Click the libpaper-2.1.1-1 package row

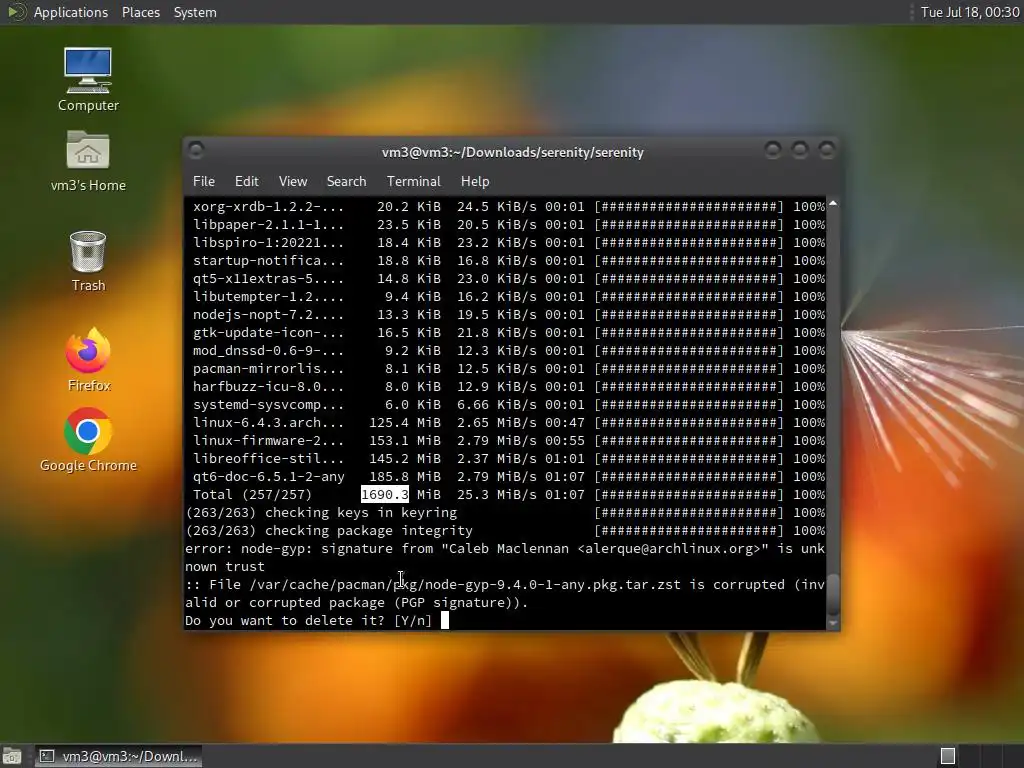click(508, 224)
